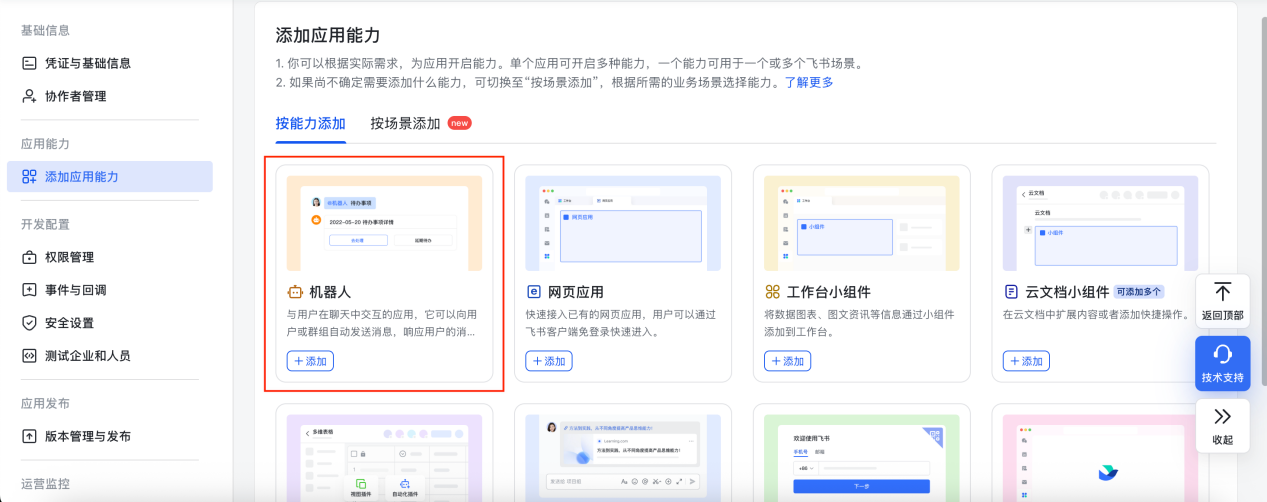This screenshot has width=1267, height=502.
Task: Click the 安全设置 shield icon
Action: click(x=29, y=323)
